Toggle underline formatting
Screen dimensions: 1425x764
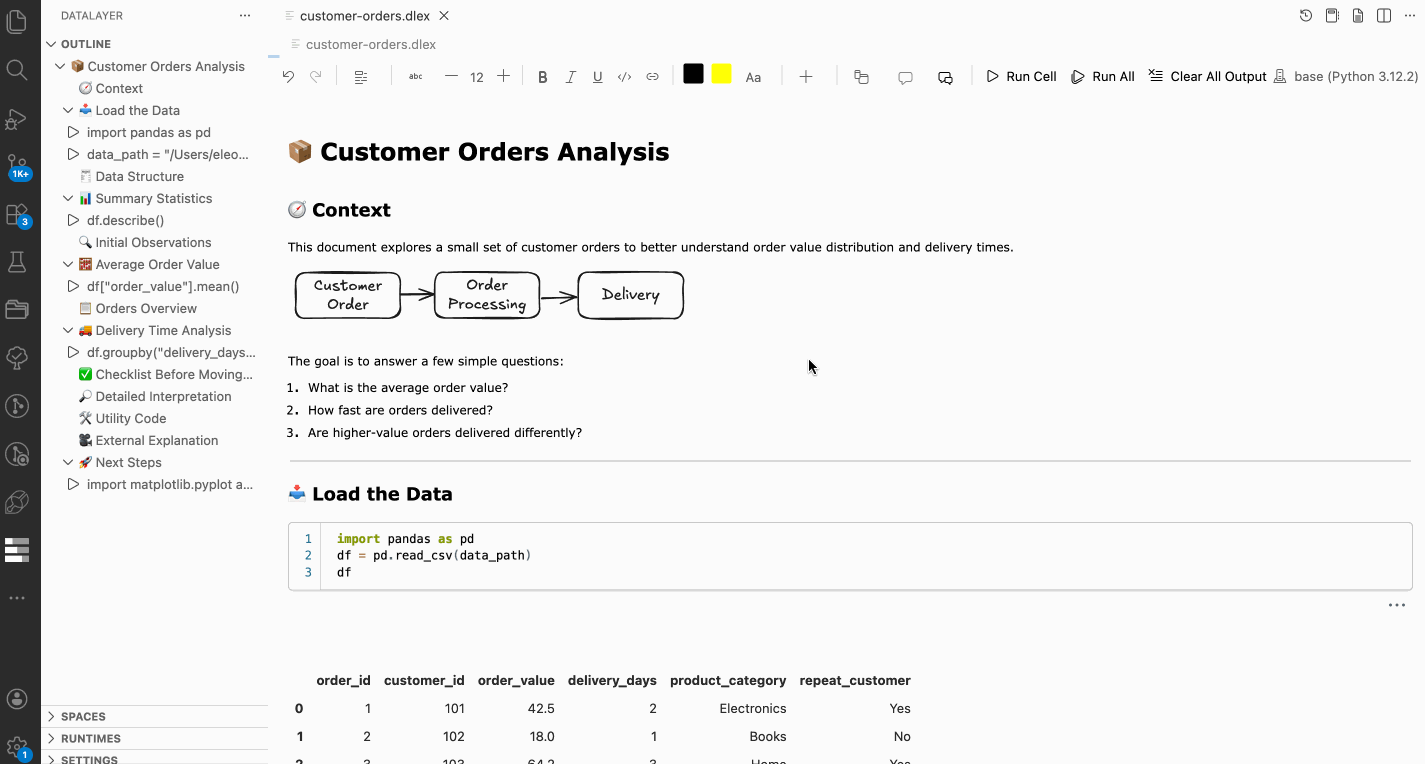click(x=597, y=77)
